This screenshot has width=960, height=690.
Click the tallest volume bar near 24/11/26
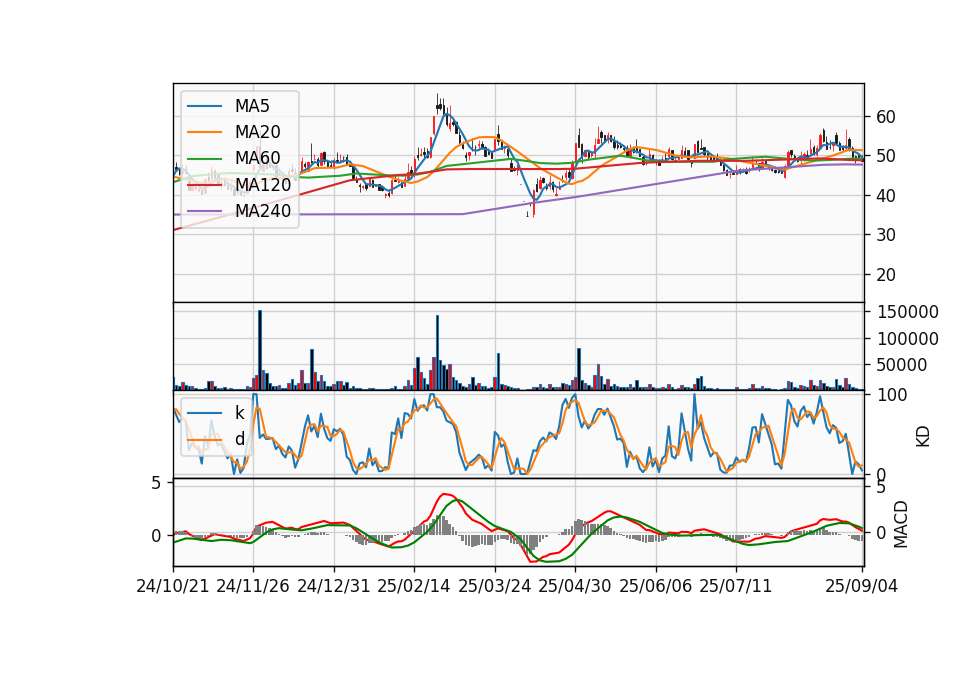[x=260, y=350]
